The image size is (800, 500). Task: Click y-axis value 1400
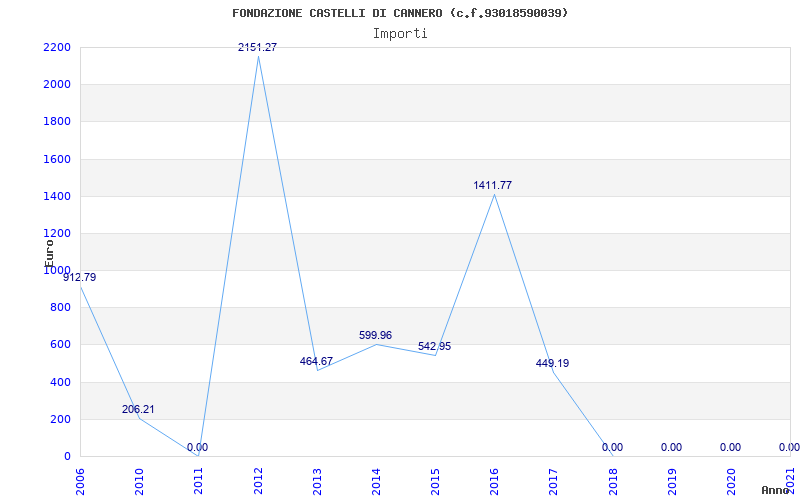point(58,196)
